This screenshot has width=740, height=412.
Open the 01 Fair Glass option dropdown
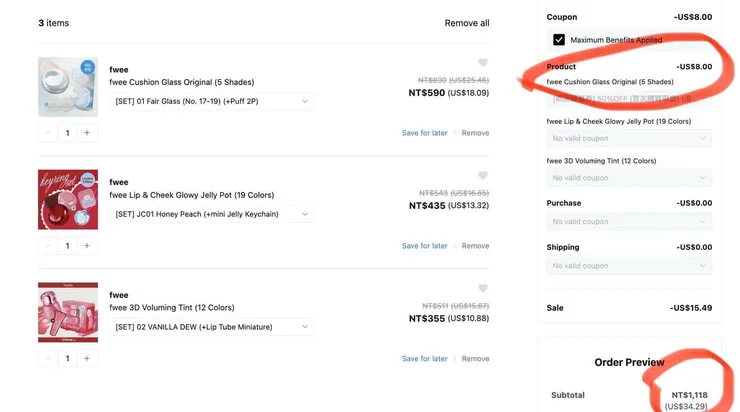coord(211,101)
